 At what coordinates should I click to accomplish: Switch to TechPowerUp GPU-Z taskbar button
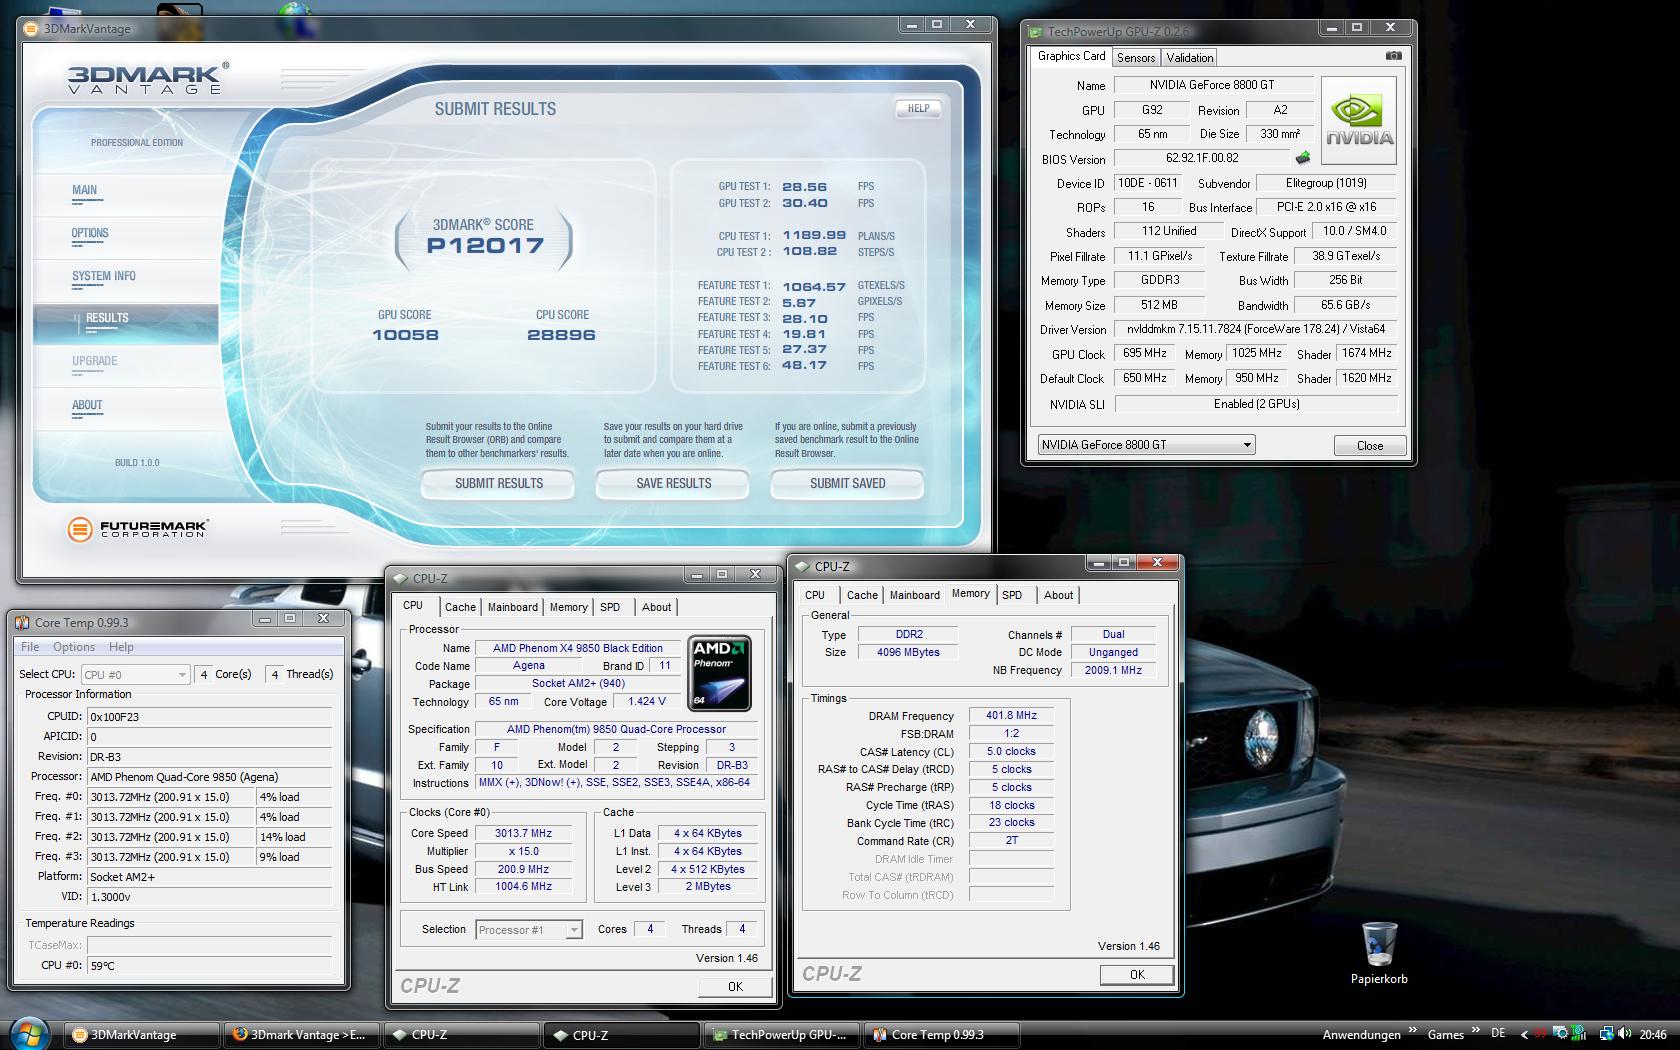783,1035
